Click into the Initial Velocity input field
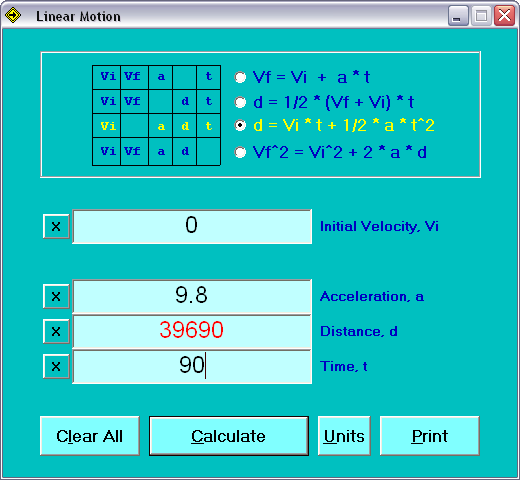The height and width of the screenshot is (480, 520). pyautogui.click(x=192, y=227)
